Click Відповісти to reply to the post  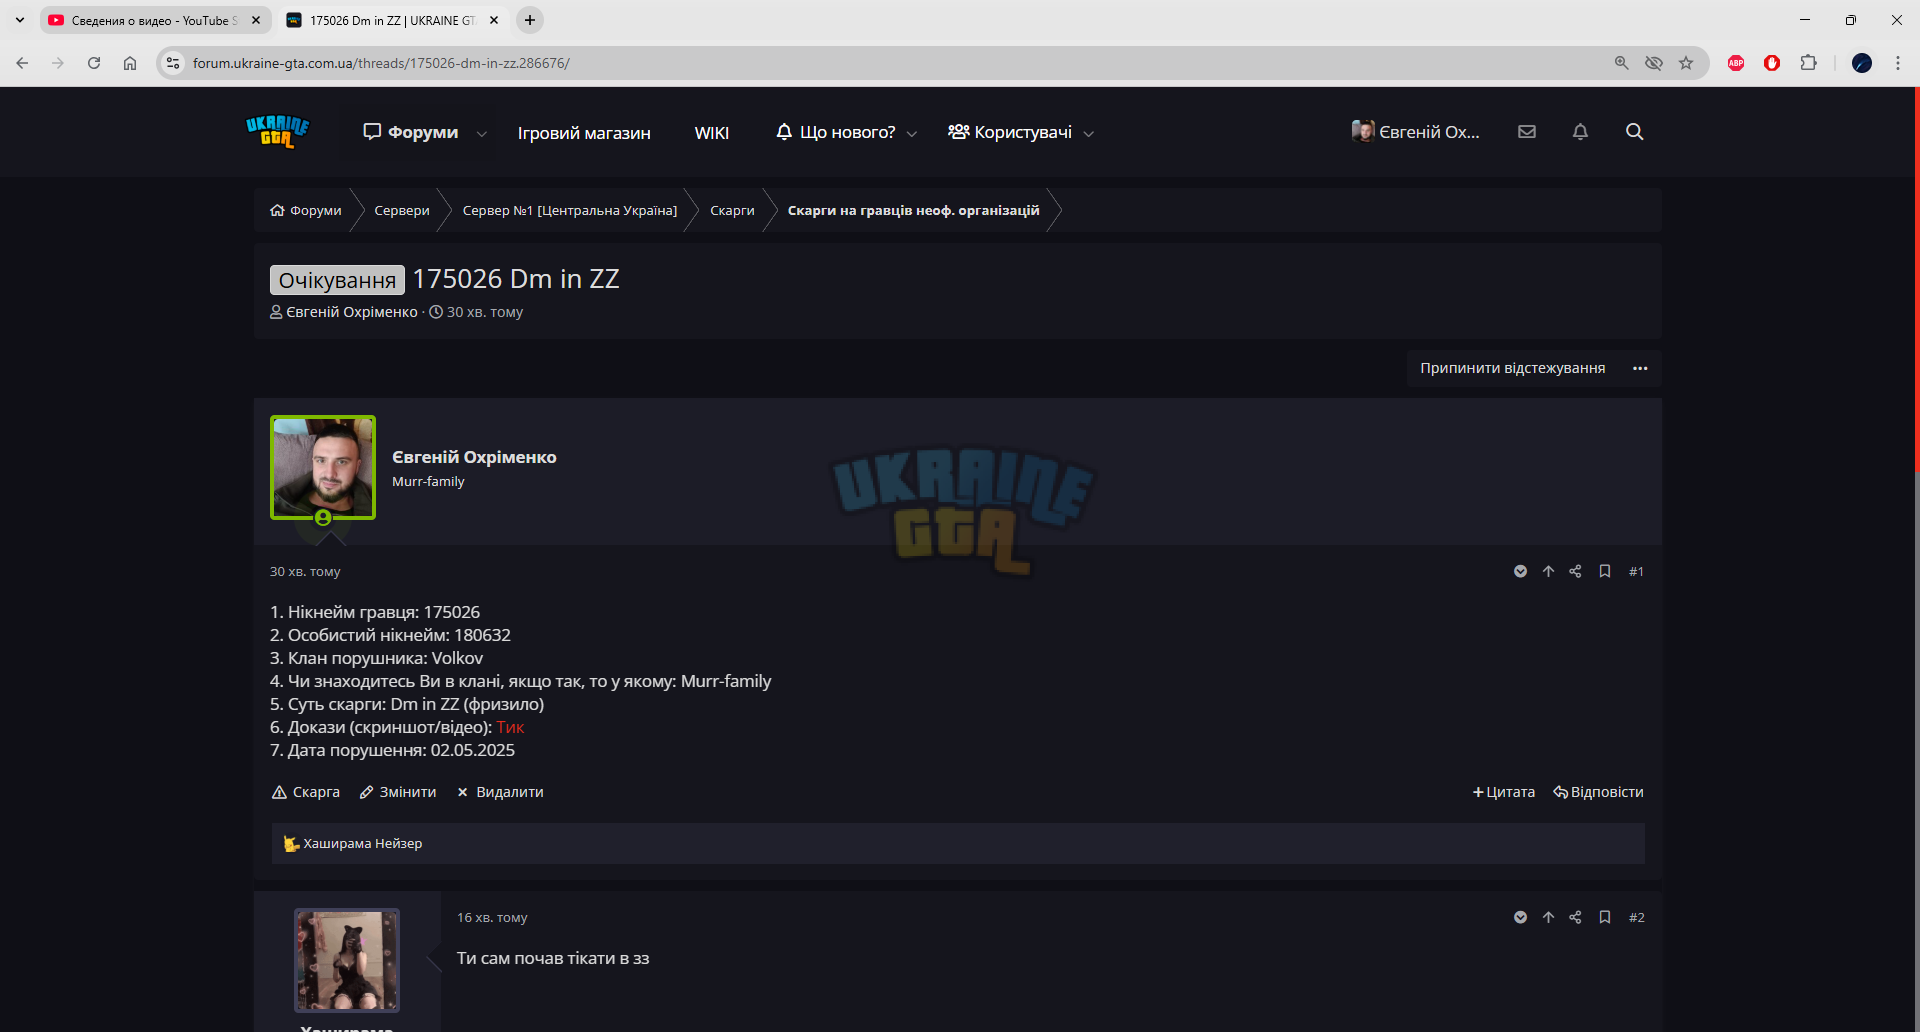(1598, 792)
